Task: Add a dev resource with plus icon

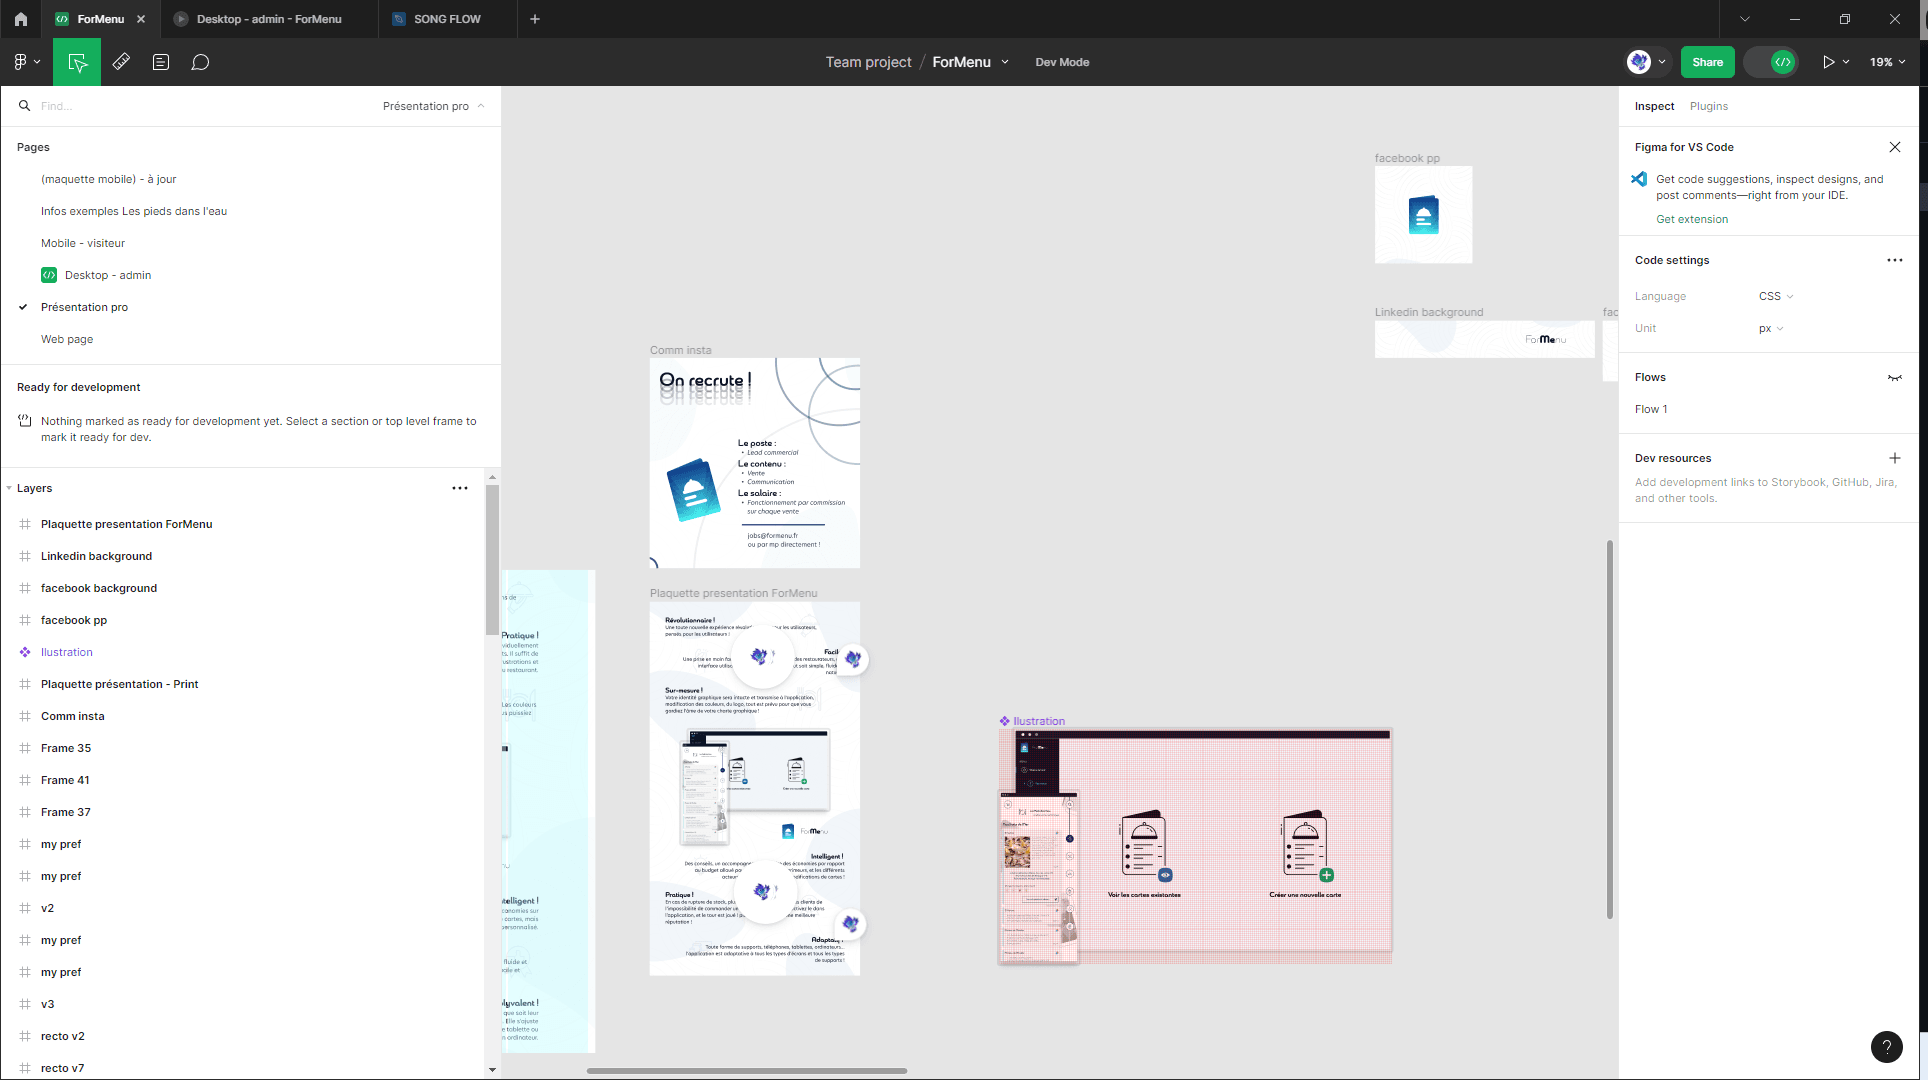Action: (x=1894, y=458)
